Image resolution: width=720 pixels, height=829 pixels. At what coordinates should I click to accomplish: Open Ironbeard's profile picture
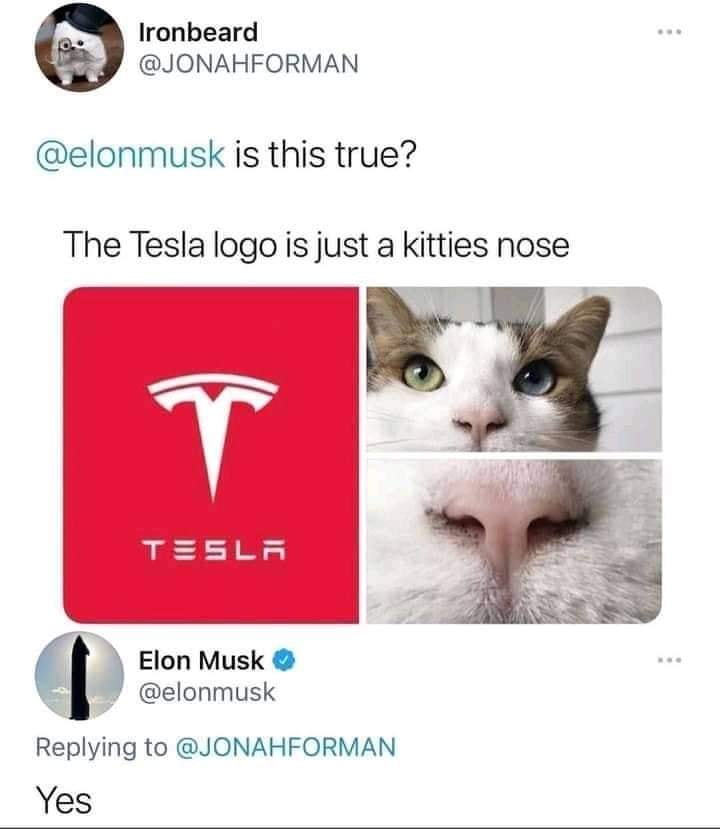pos(79,47)
